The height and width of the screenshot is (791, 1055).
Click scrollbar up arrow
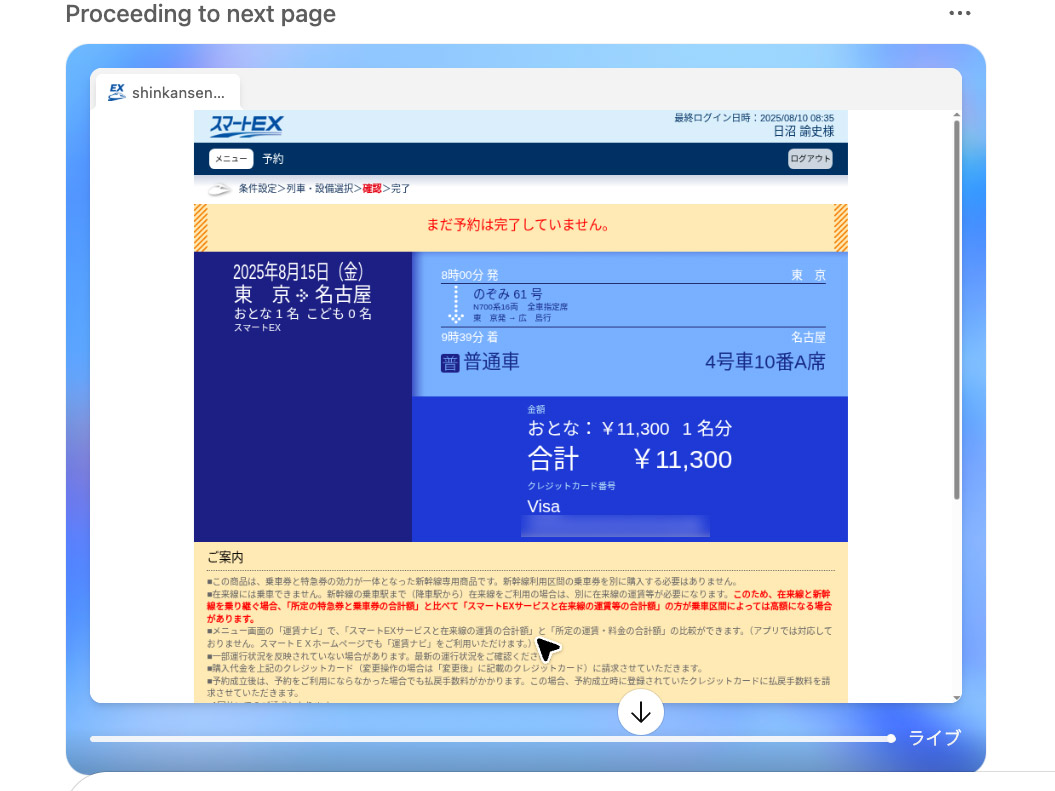[956, 116]
